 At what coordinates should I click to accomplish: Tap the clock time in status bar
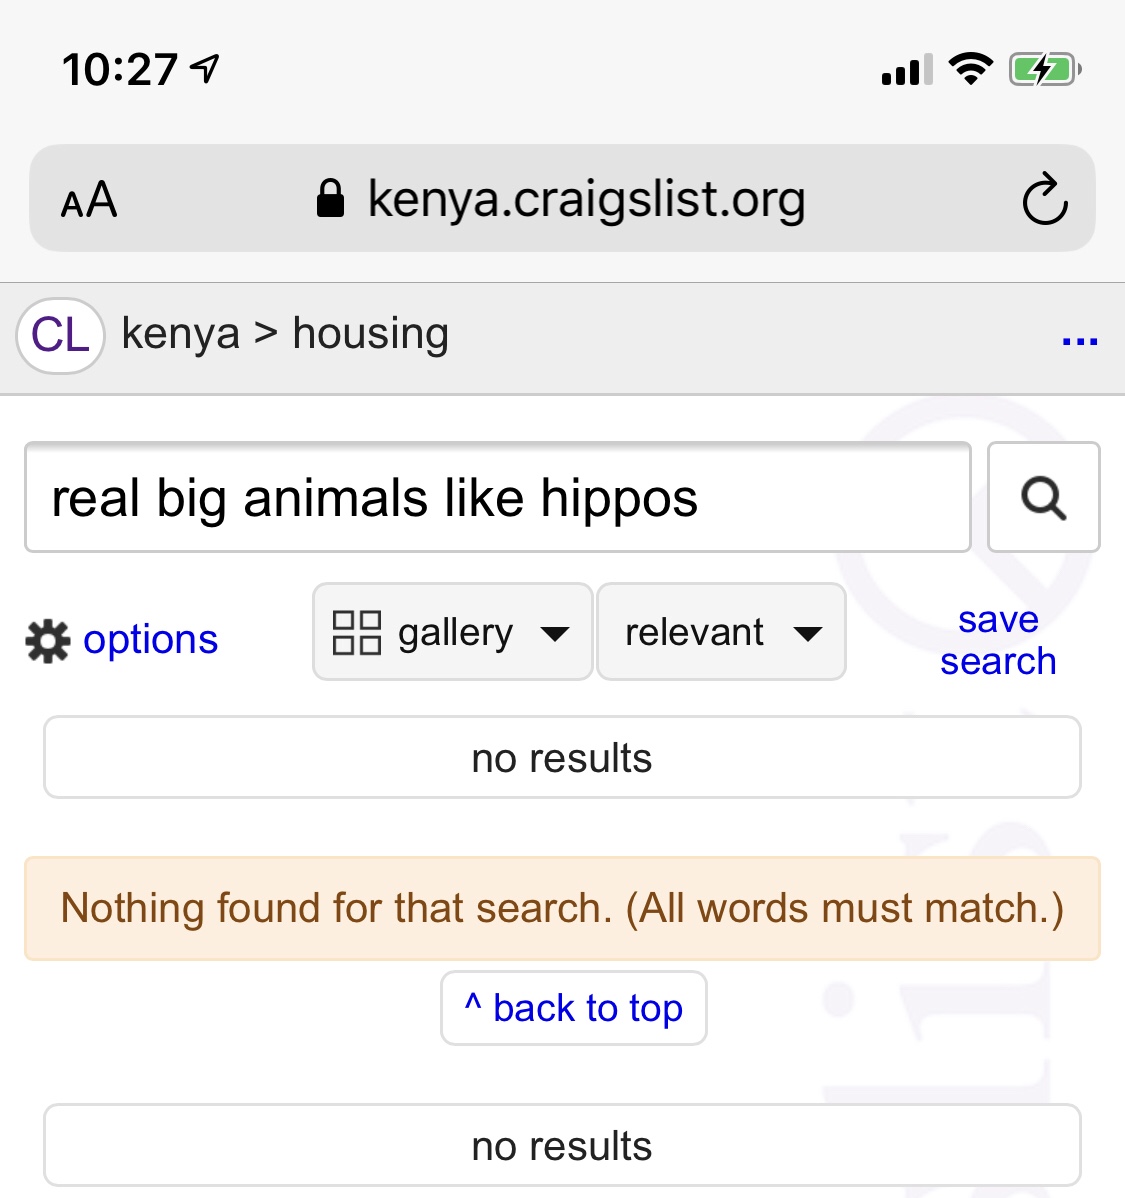point(119,70)
